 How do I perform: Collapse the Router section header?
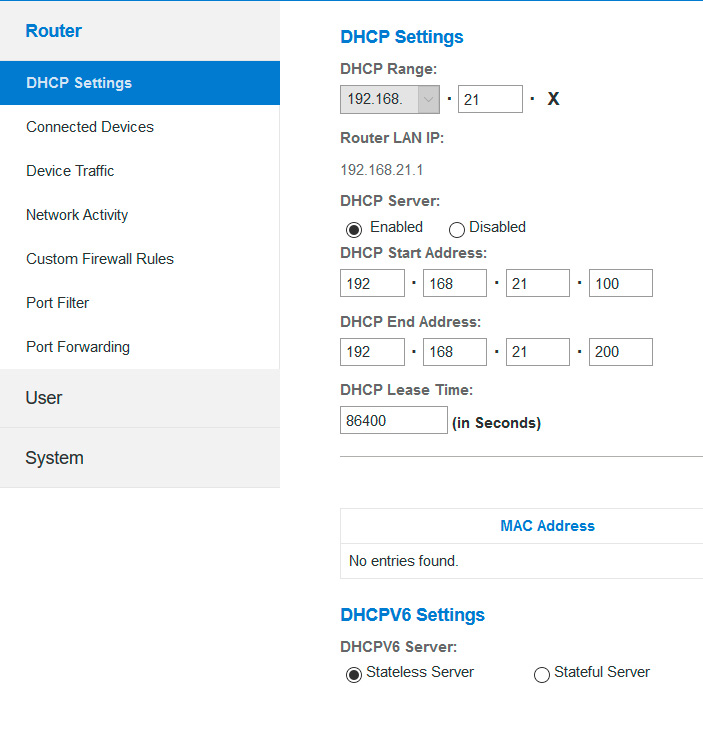(x=54, y=31)
